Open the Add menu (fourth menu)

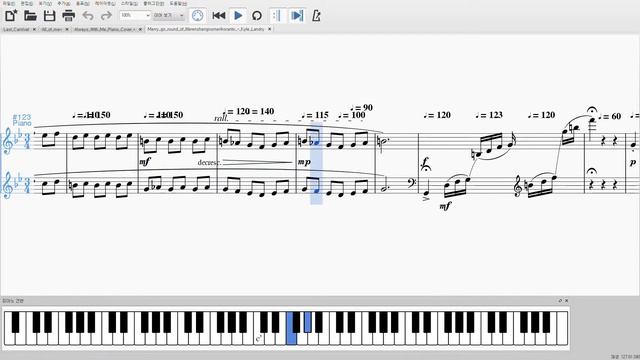pyautogui.click(x=64, y=3)
